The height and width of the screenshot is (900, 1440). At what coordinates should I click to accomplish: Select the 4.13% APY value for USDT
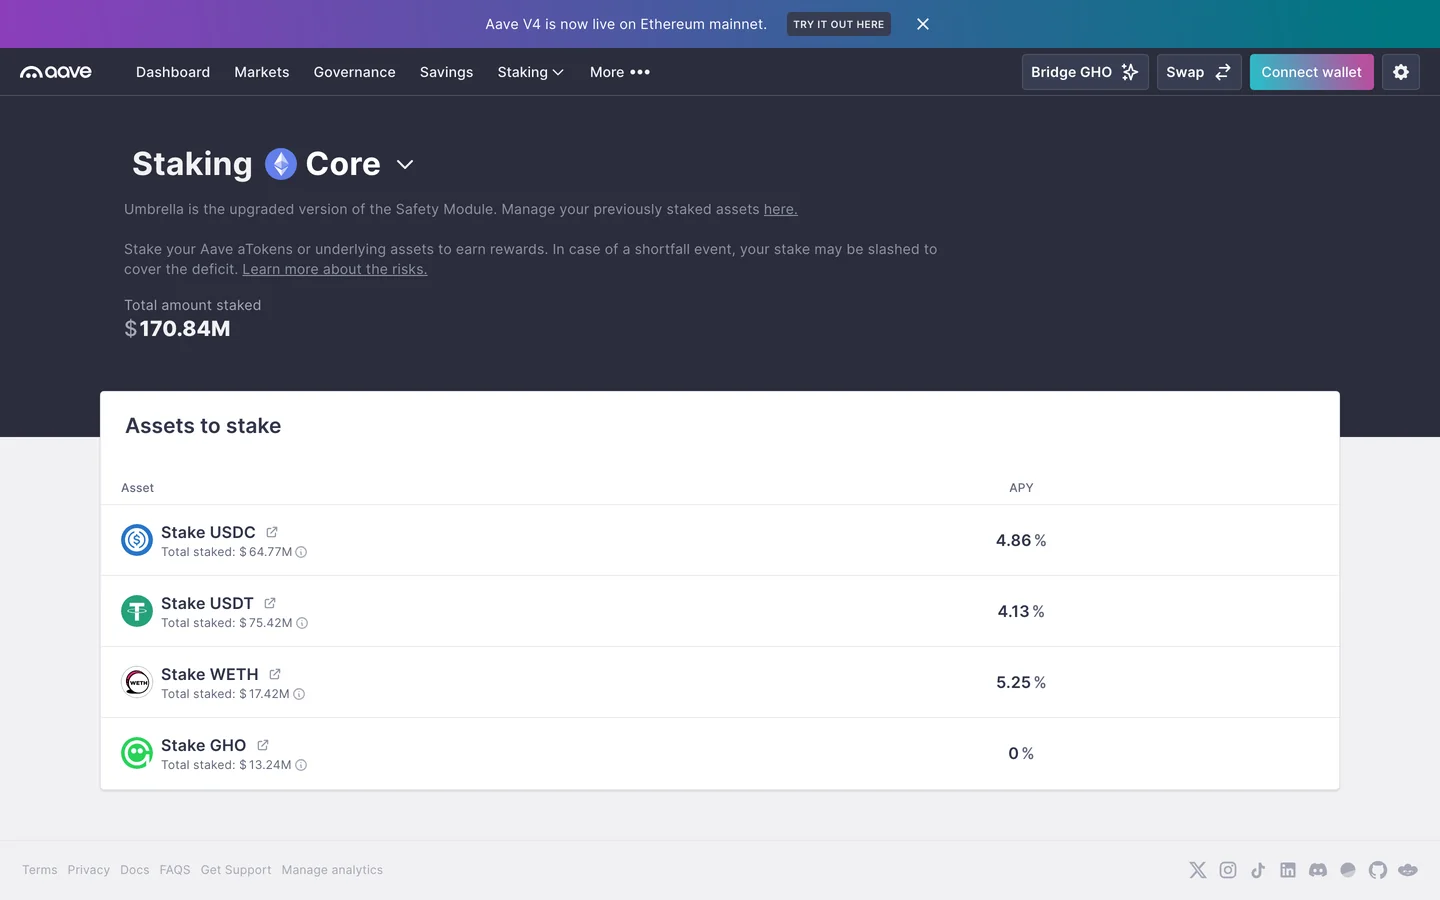click(1021, 611)
